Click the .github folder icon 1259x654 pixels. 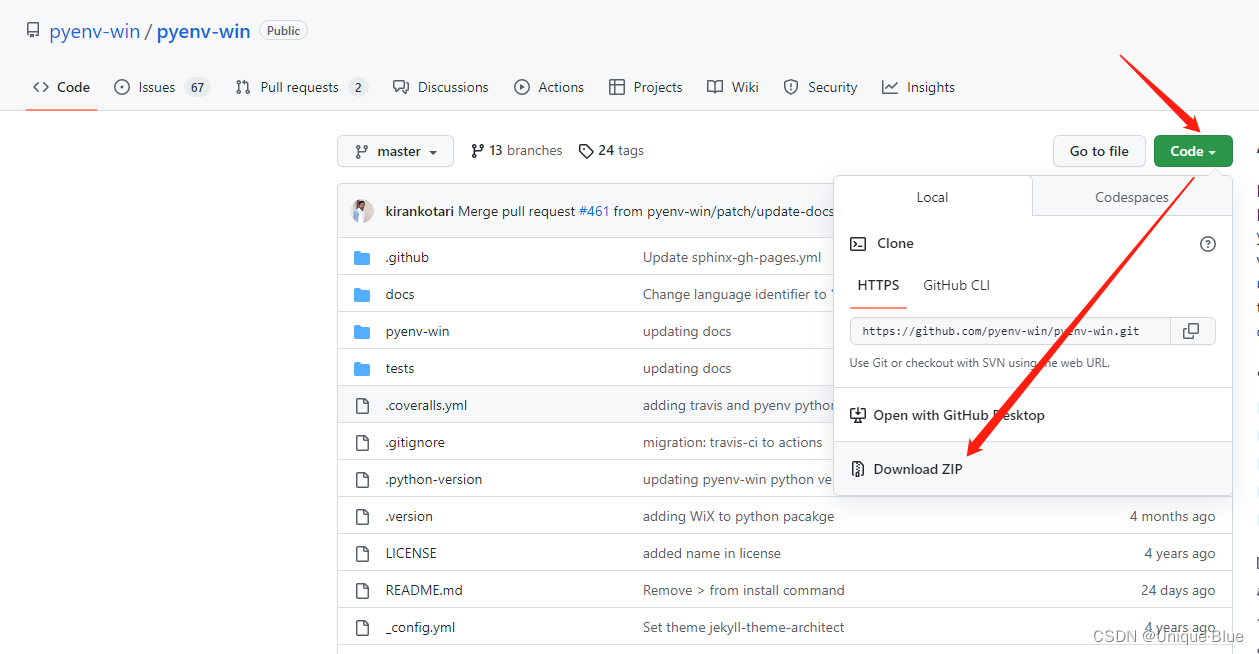click(362, 258)
